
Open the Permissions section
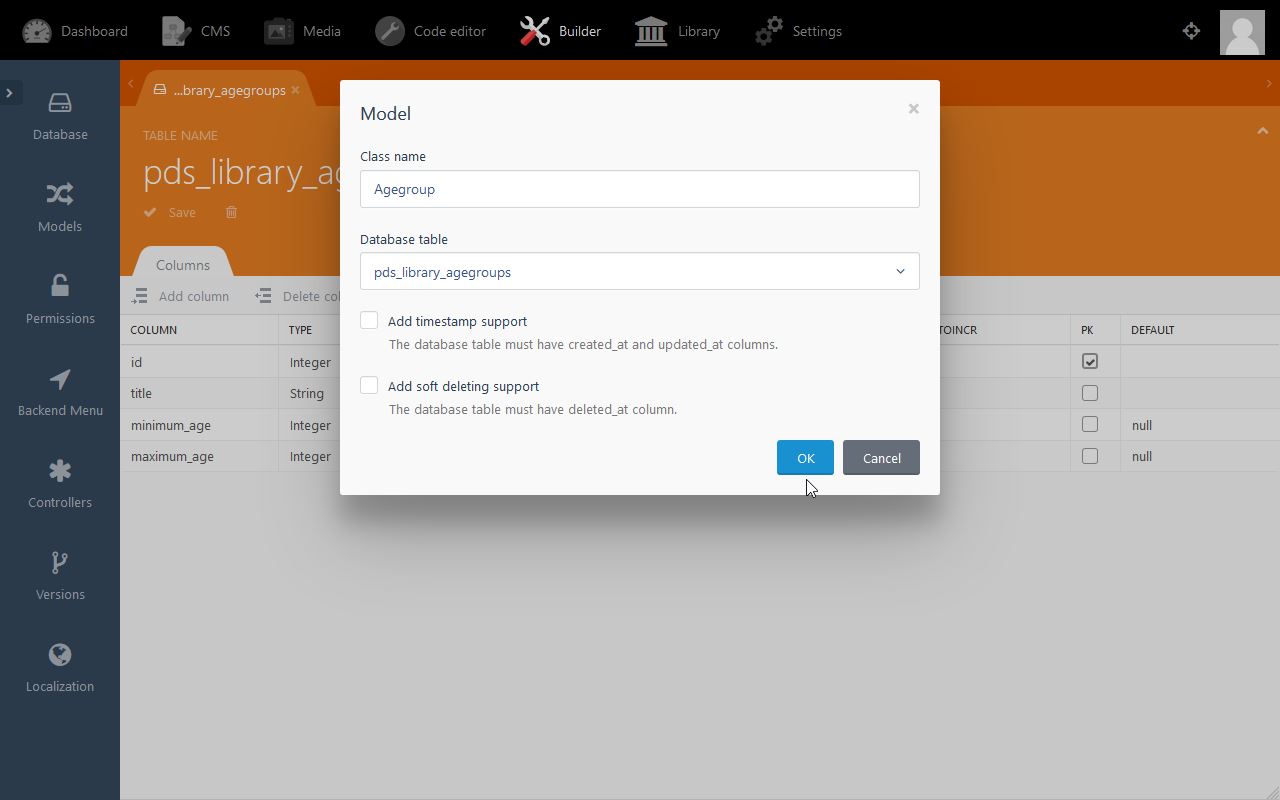tap(60, 300)
